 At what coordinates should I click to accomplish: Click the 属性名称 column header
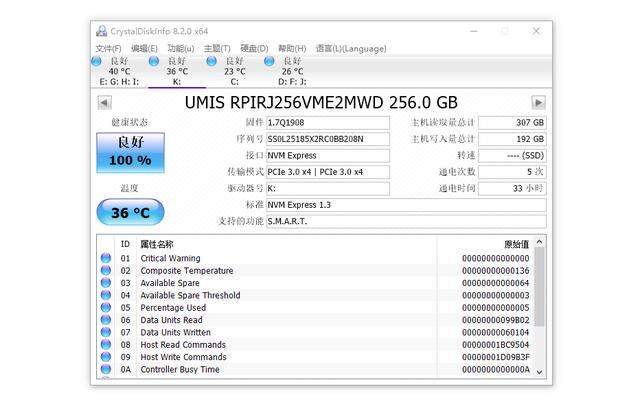(157, 244)
